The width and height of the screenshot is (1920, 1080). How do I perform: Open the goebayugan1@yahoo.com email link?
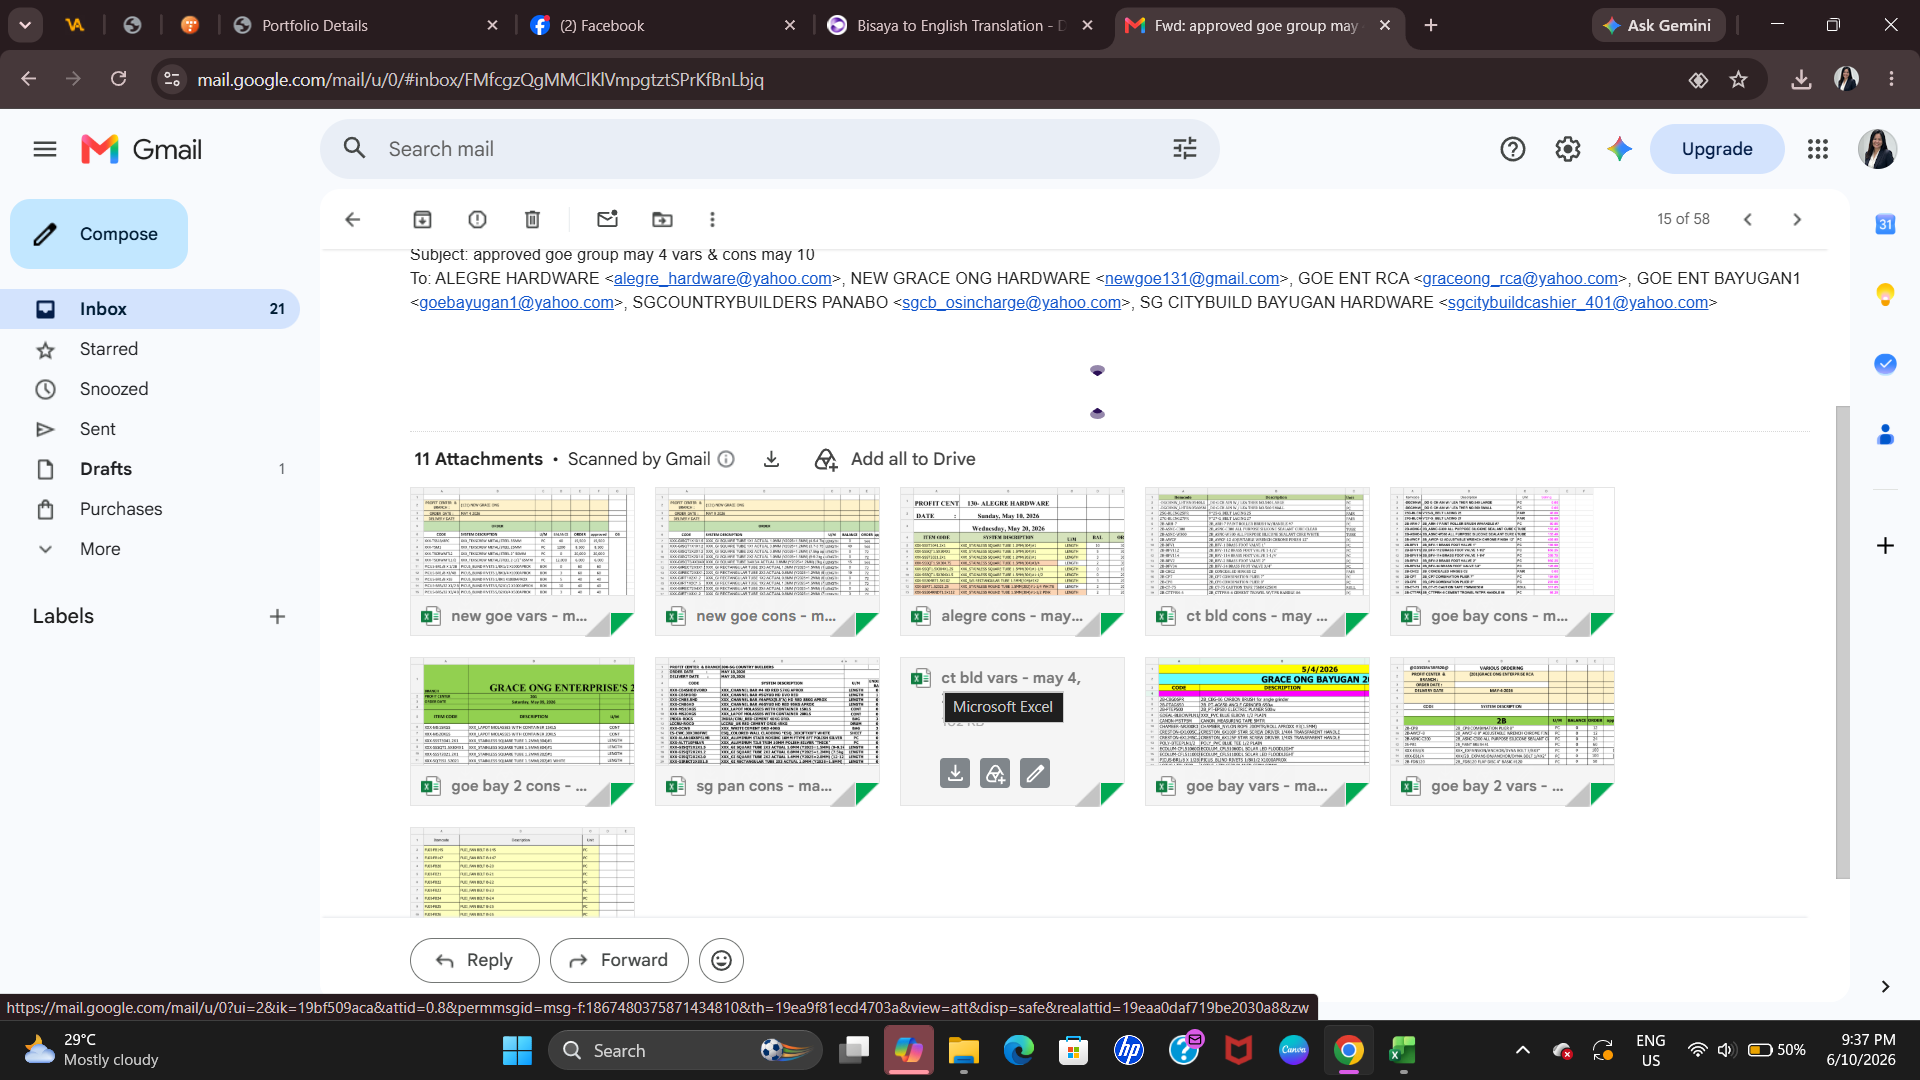(516, 302)
